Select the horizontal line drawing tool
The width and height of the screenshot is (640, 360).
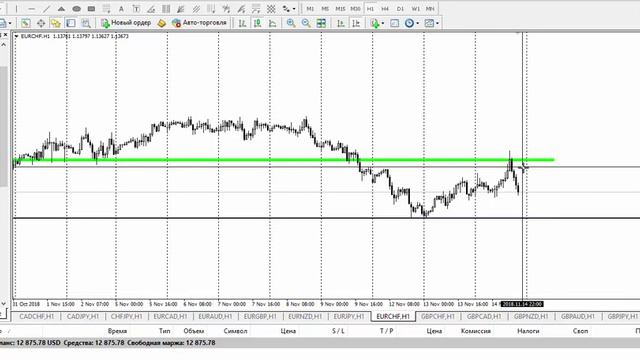tap(31, 9)
